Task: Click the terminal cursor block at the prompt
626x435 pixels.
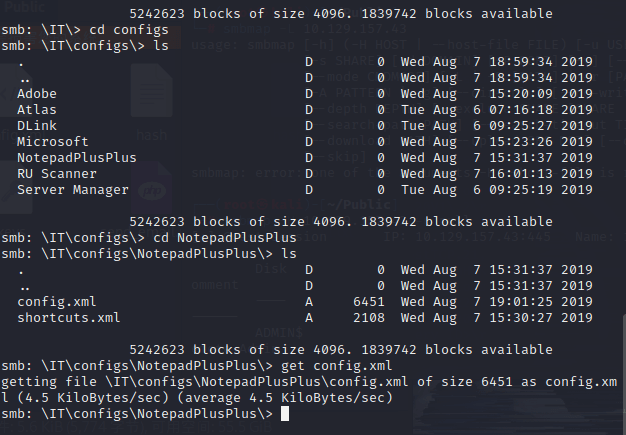Action: [285, 414]
